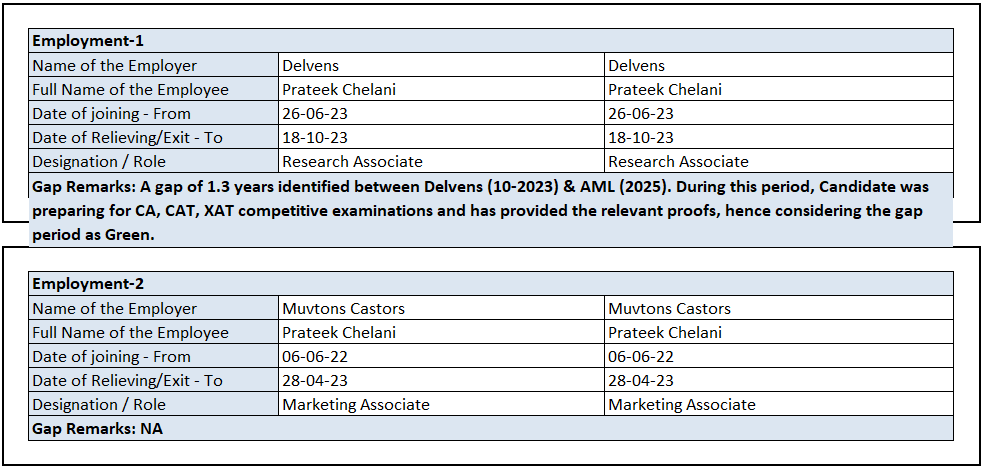Screen dimensions: 986x467
Task: Select Designation / Role label in Employment-2
Action: [x=99, y=405]
